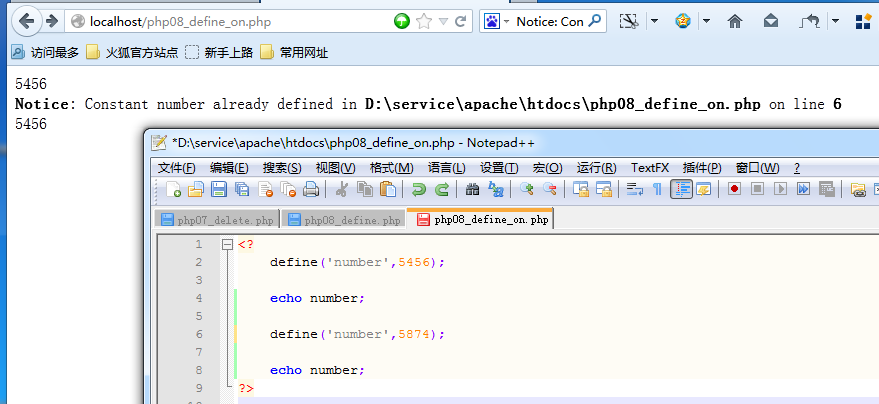This screenshot has width=879, height=404.
Task: Click the Zoom In magnifier icon
Action: point(526,189)
